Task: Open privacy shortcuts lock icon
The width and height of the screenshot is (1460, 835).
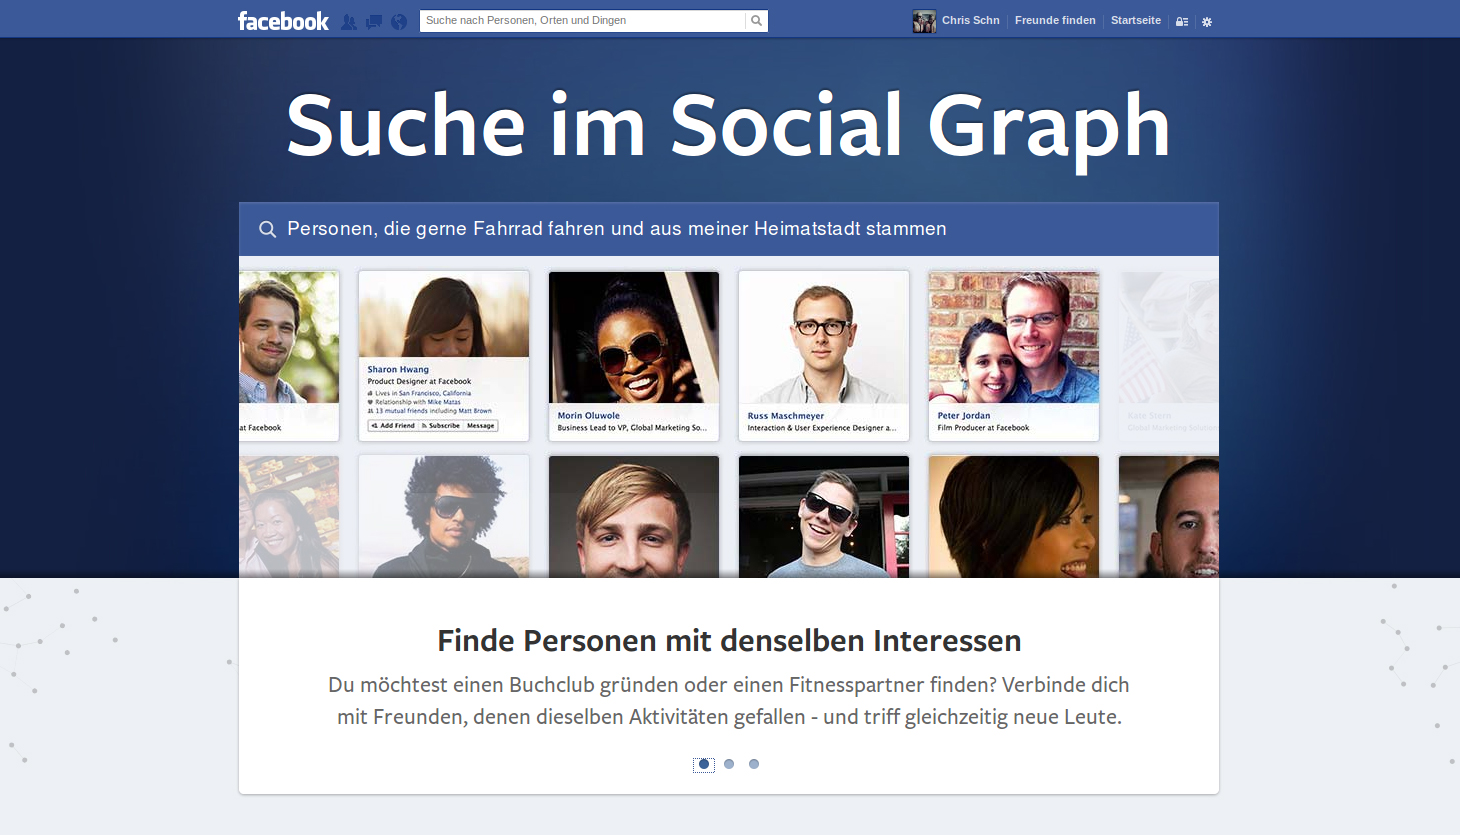Action: point(1182,21)
